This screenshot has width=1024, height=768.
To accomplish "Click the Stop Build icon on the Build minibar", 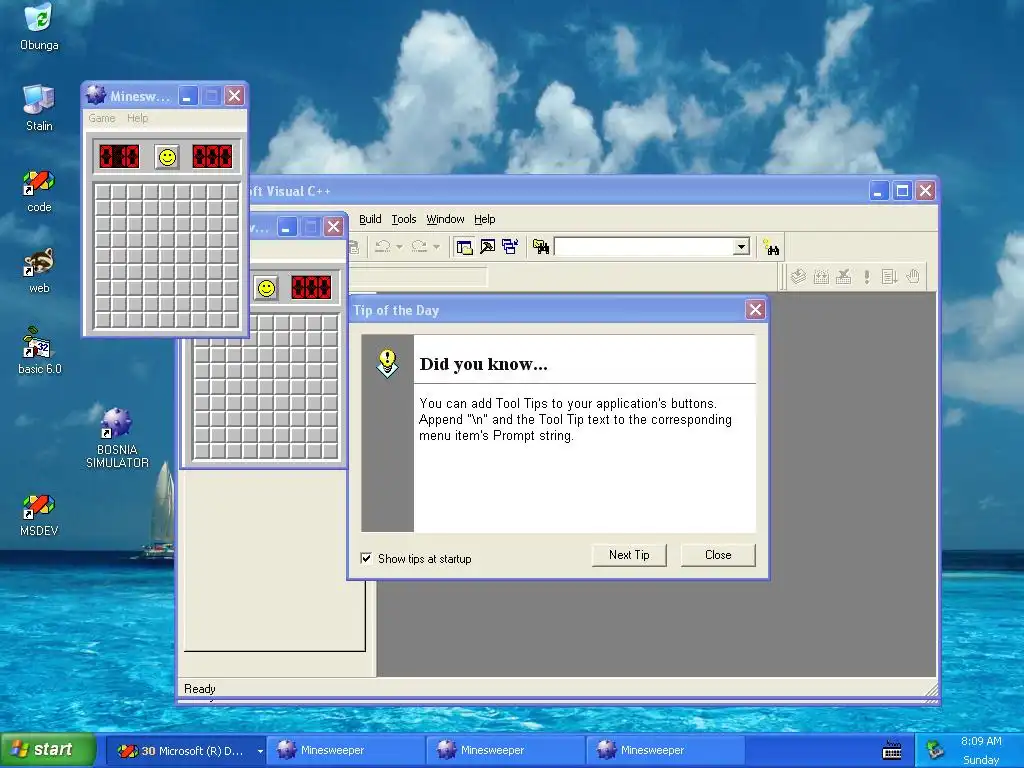I will (844, 277).
